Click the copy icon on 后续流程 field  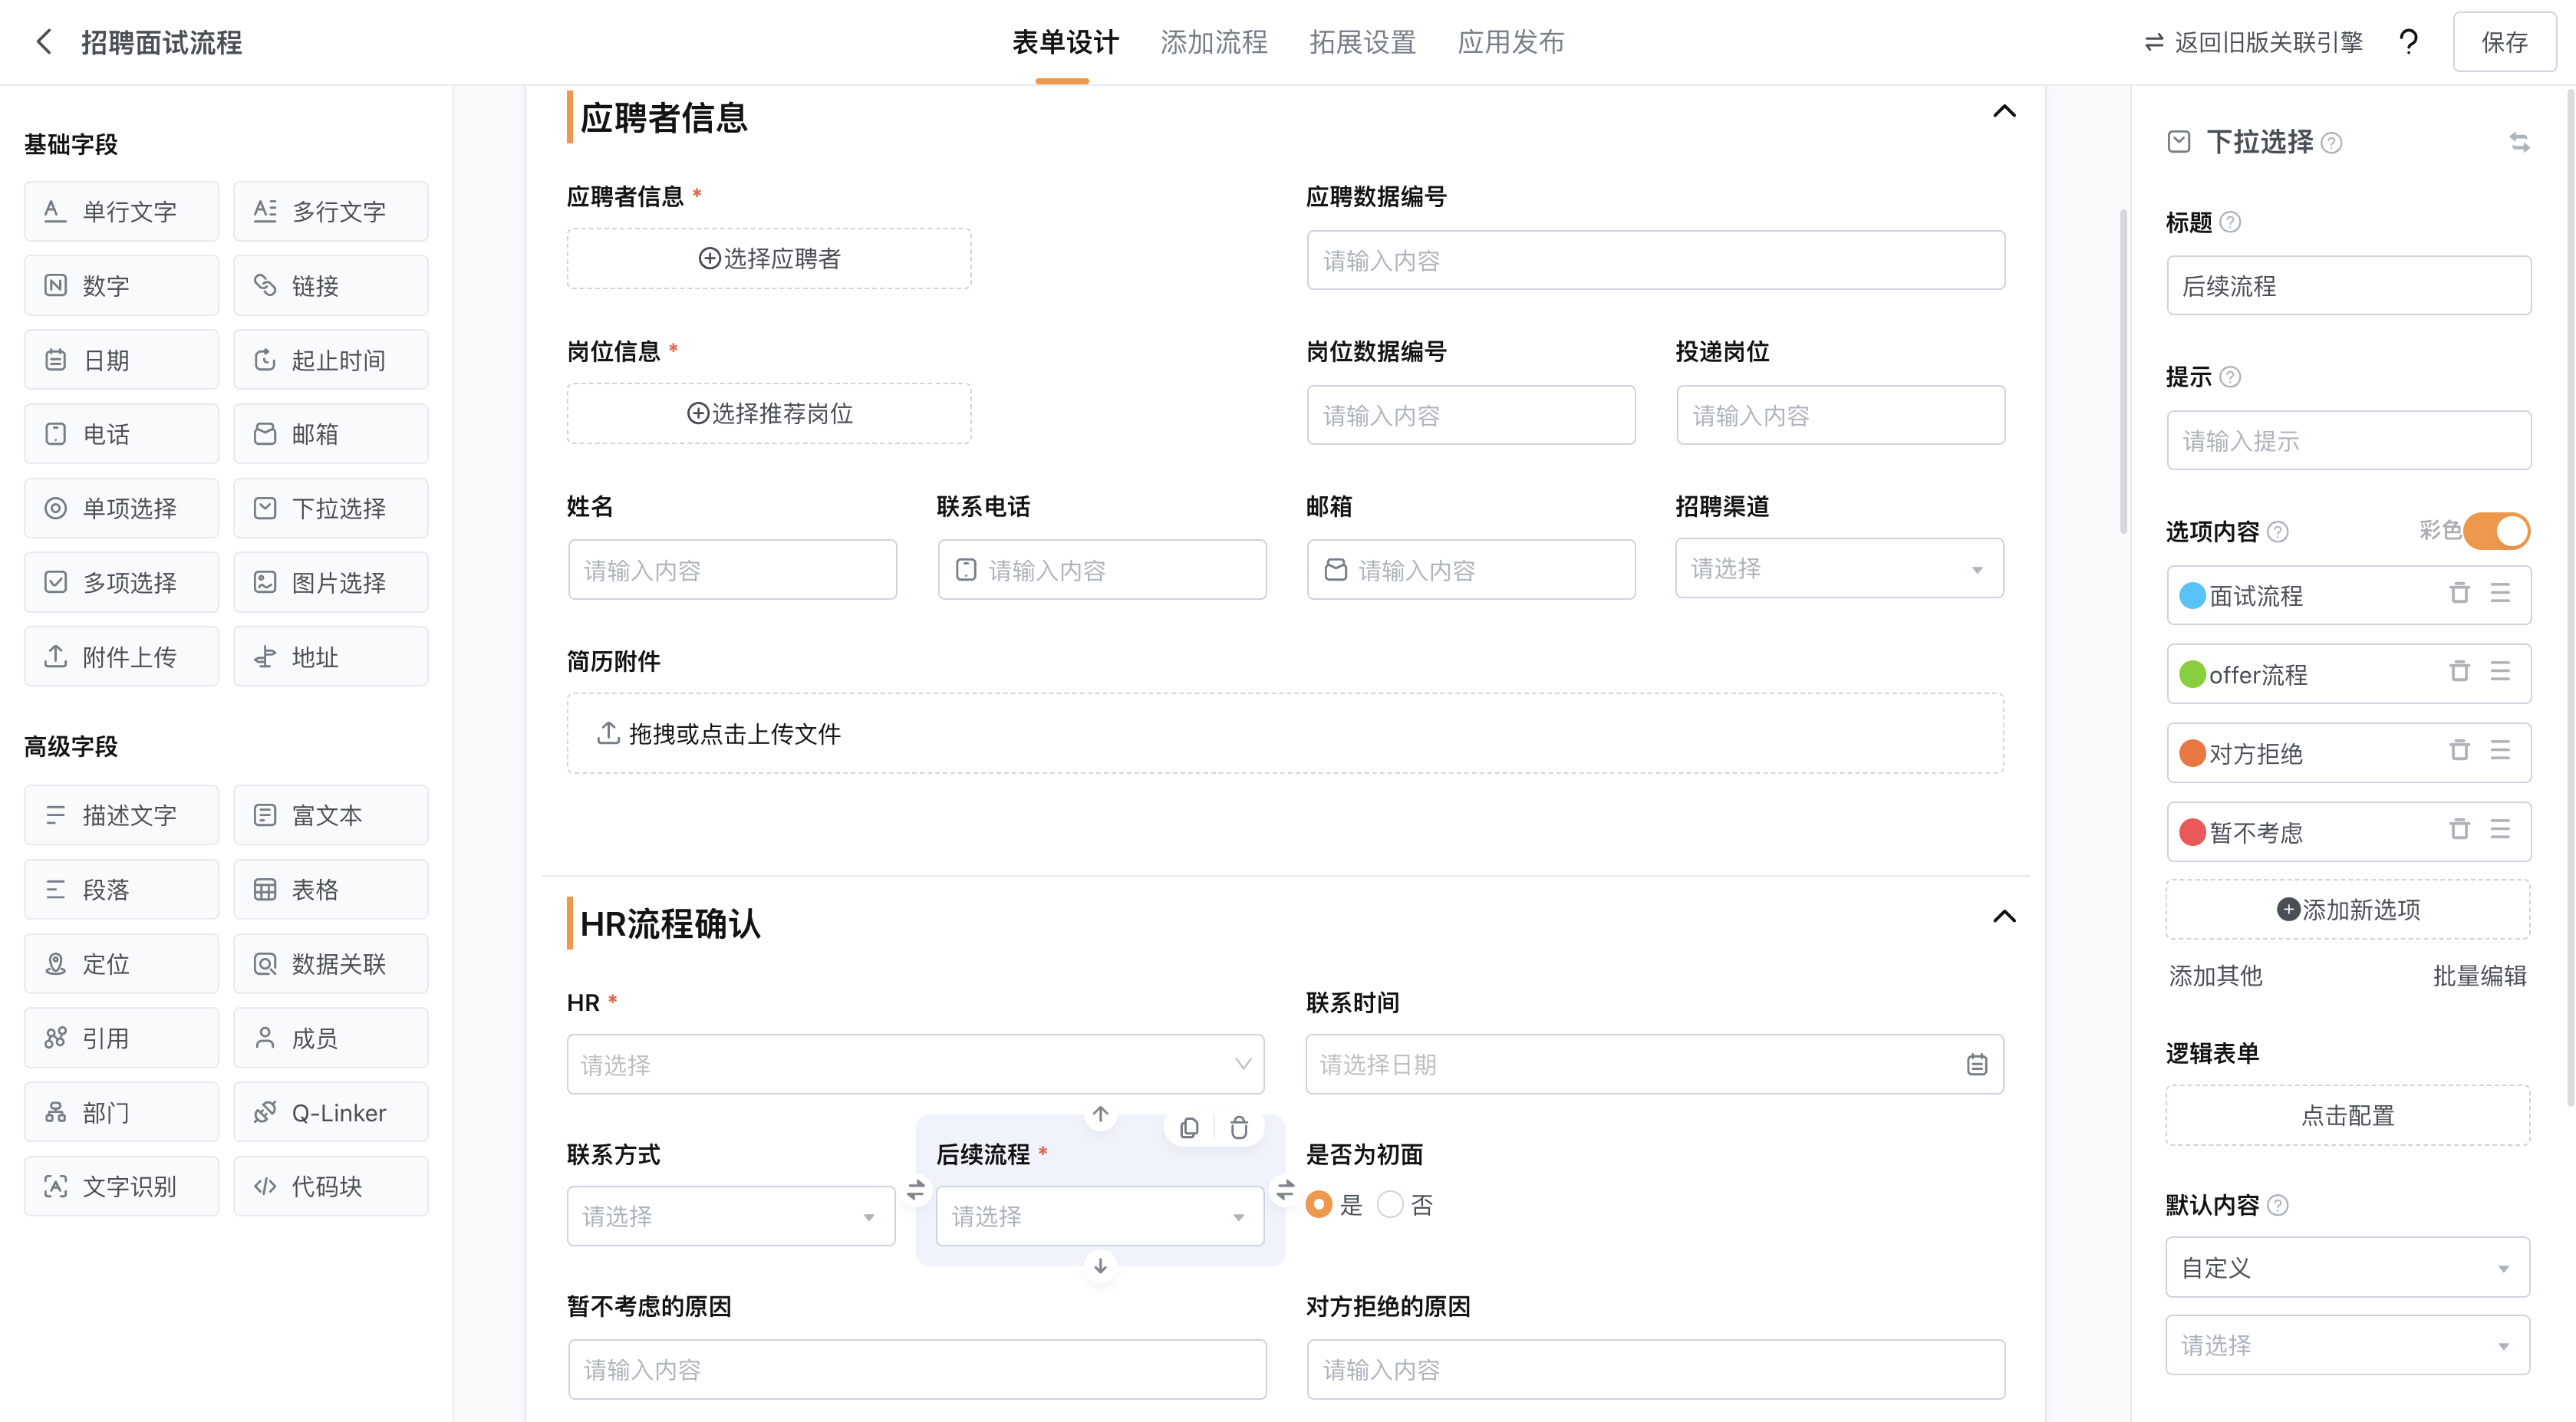1189,1128
